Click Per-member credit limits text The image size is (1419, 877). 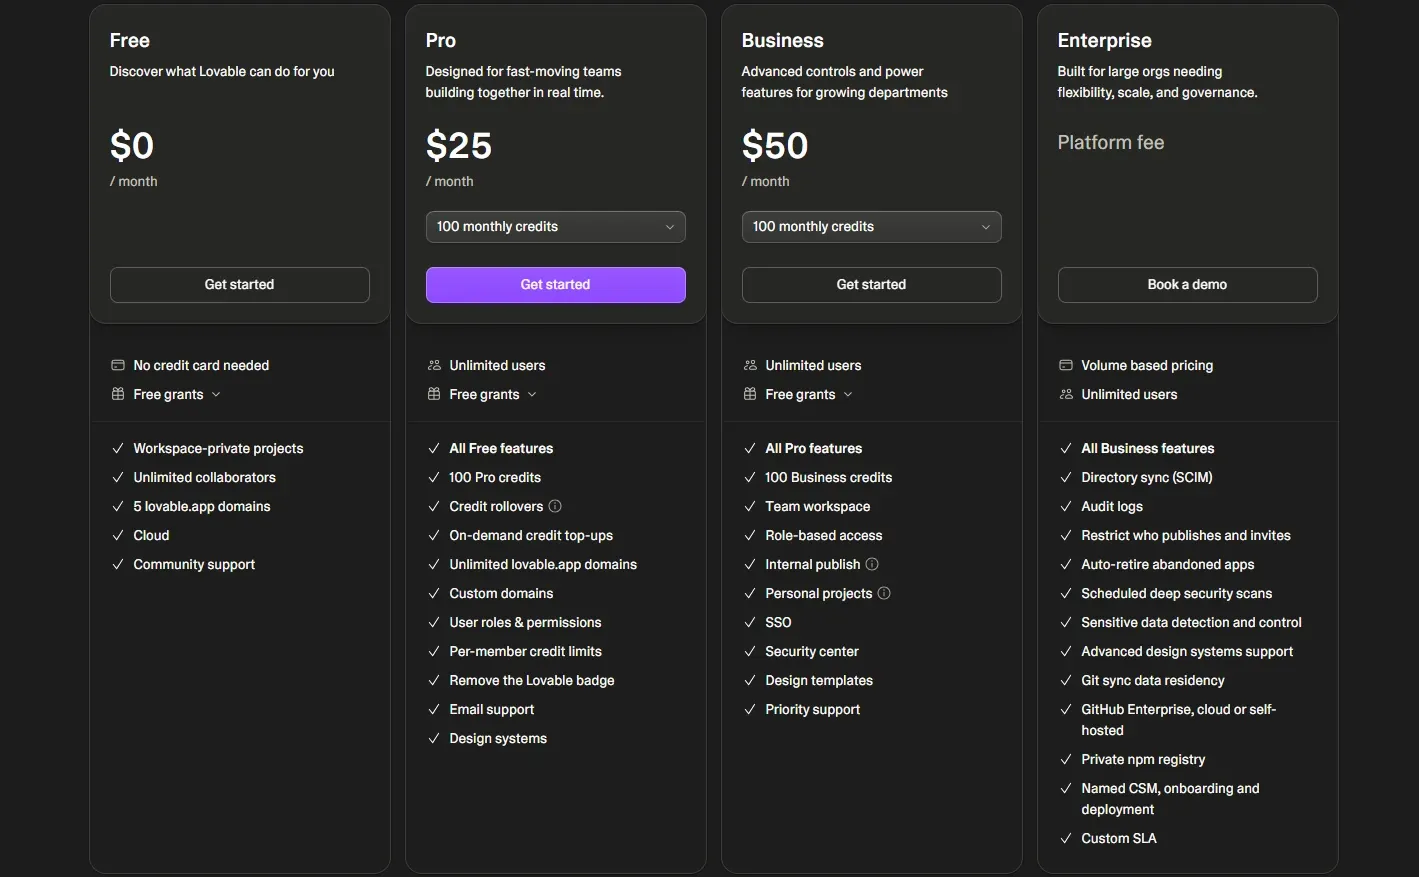click(x=526, y=651)
